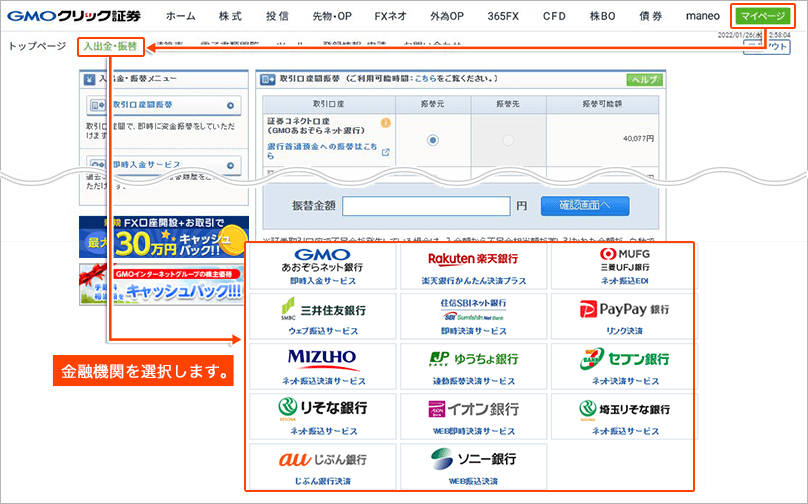Viewport: 808px width, 504px height.
Task: Select GMO Aozora Net Bank logo
Action: pos(322,262)
